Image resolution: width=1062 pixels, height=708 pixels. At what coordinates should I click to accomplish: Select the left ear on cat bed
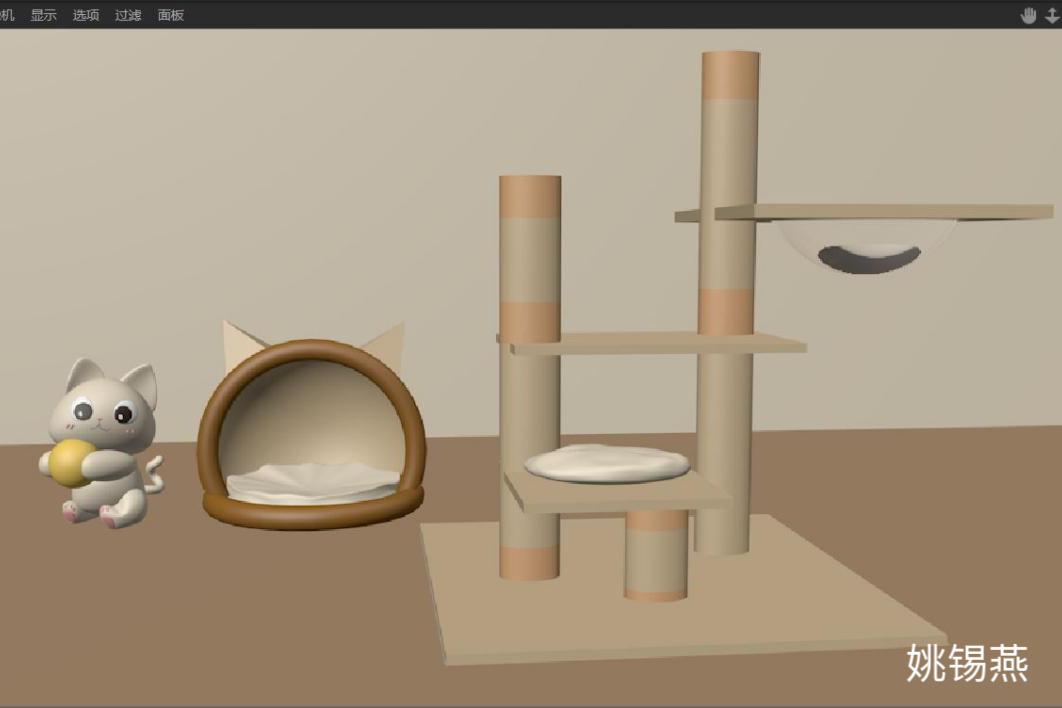point(238,339)
